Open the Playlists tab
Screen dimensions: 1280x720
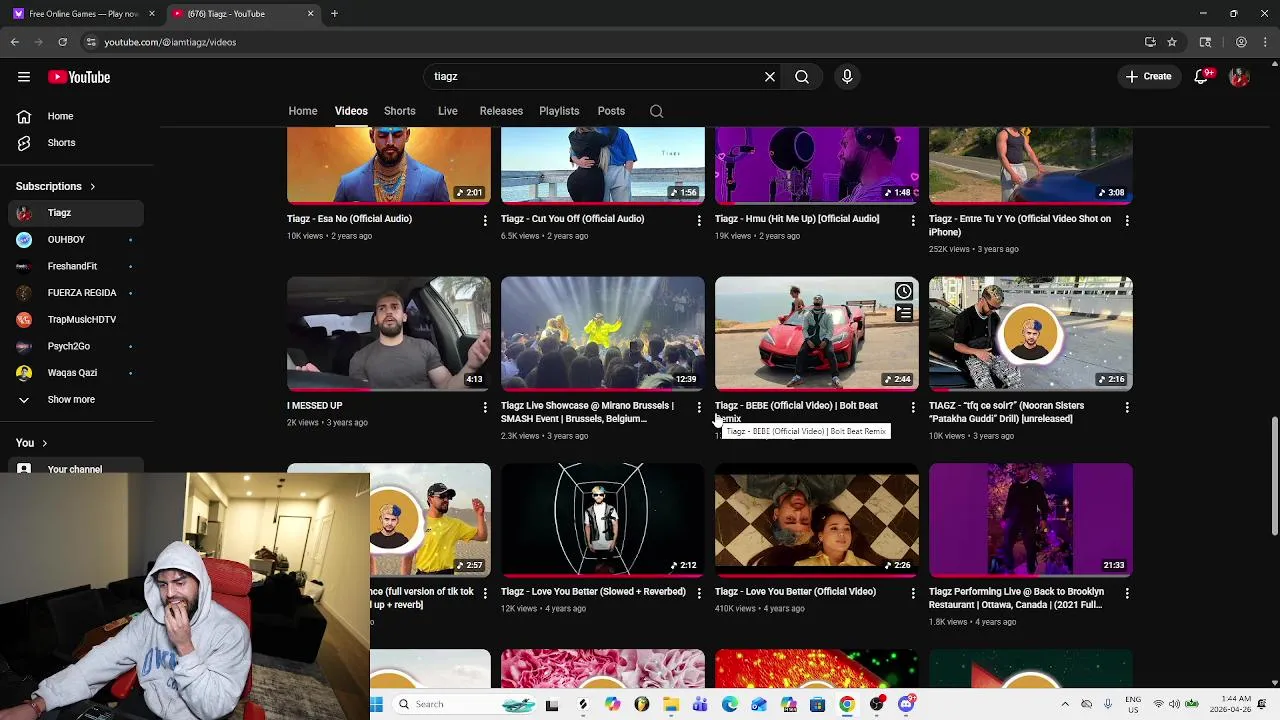(x=559, y=111)
